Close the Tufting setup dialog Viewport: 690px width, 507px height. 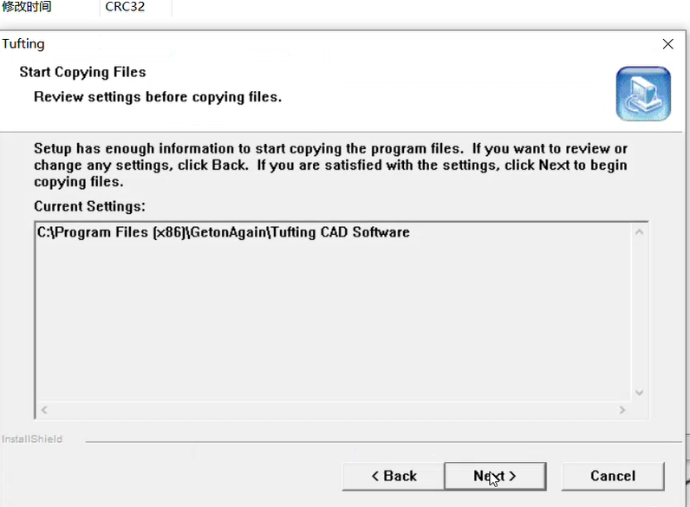point(668,44)
